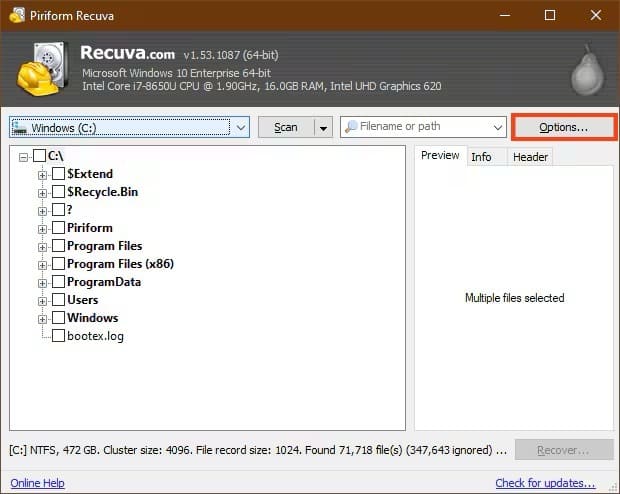Select the $Recycle.Bin folder name
620x494 pixels.
(x=103, y=192)
